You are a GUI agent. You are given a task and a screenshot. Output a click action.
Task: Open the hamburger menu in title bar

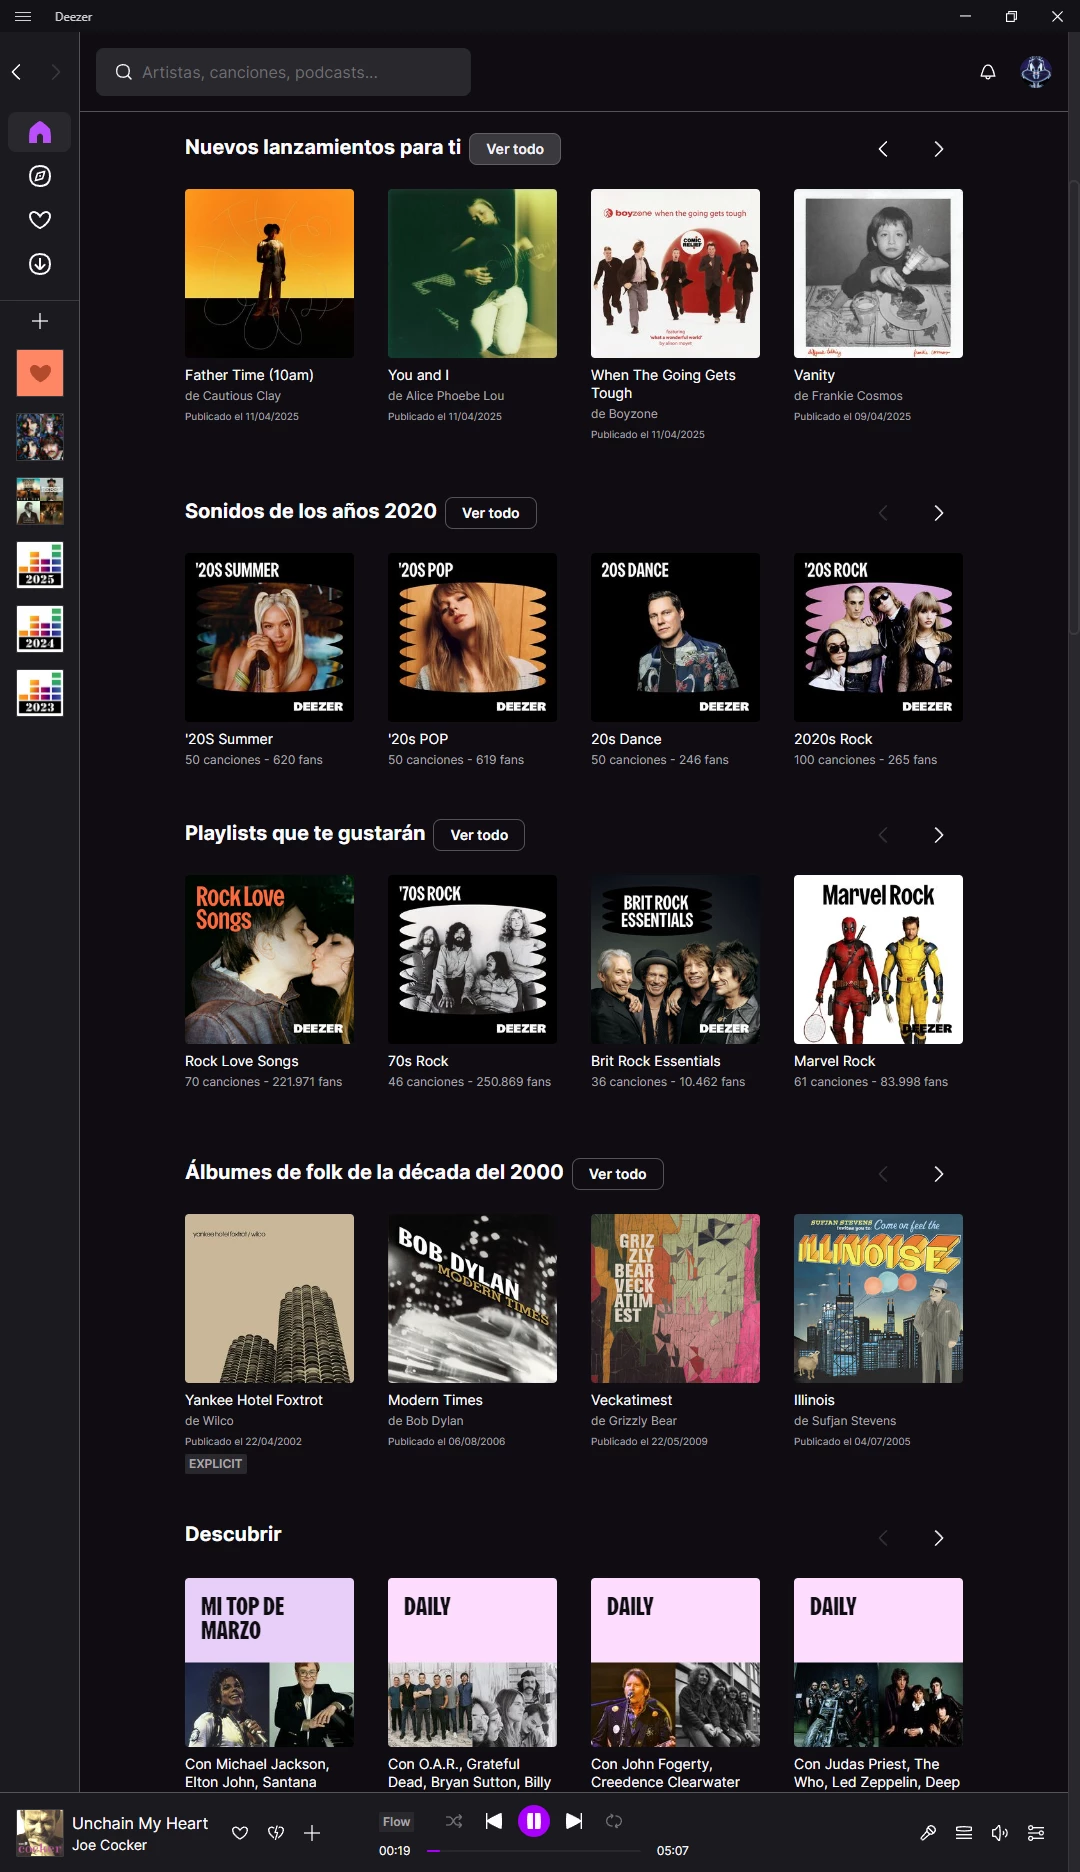pos(23,17)
